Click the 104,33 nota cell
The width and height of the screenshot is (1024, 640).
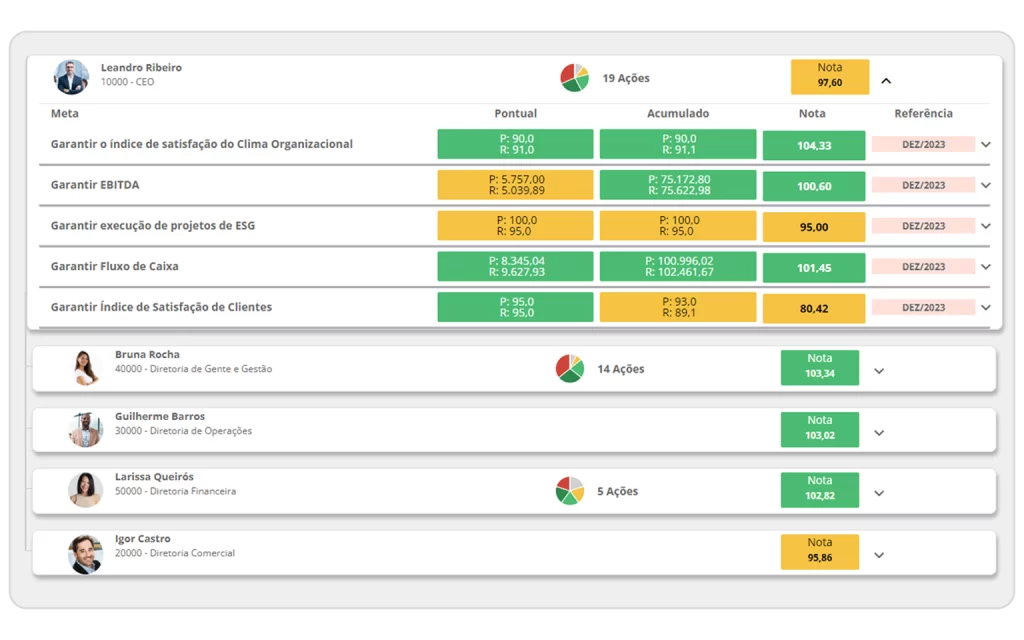coord(814,146)
